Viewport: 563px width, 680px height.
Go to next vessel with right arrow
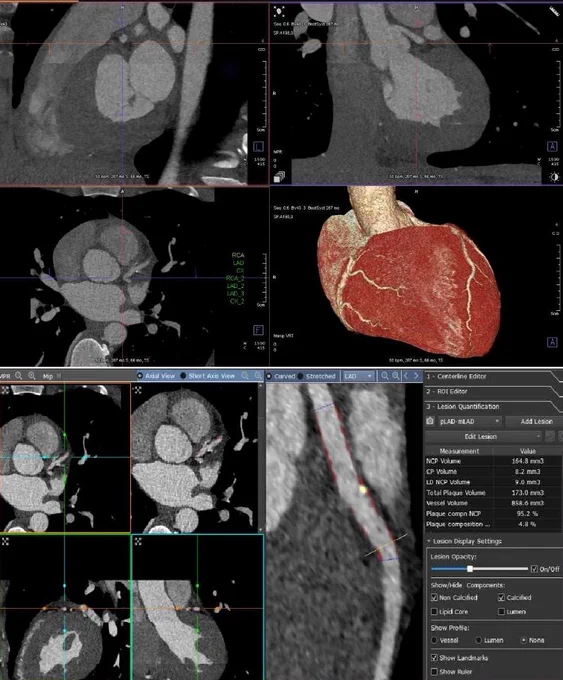pyautogui.click(x=416, y=376)
